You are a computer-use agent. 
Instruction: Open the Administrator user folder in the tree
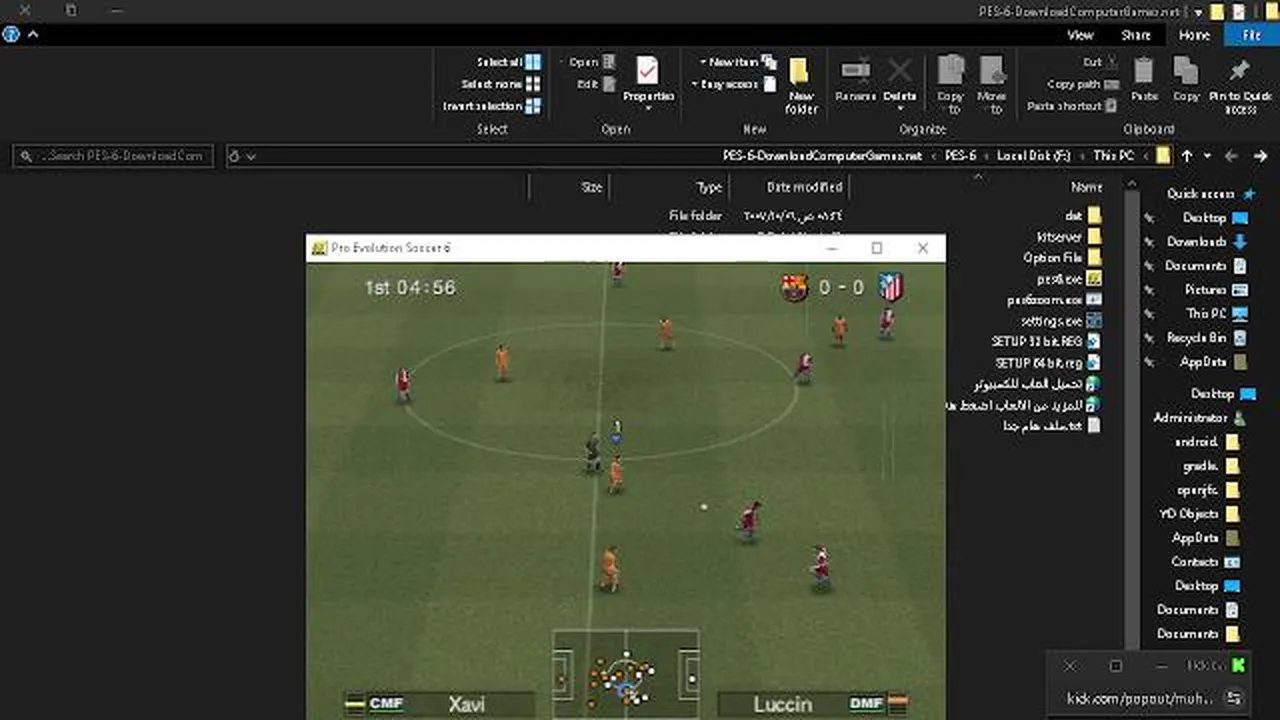1199,418
